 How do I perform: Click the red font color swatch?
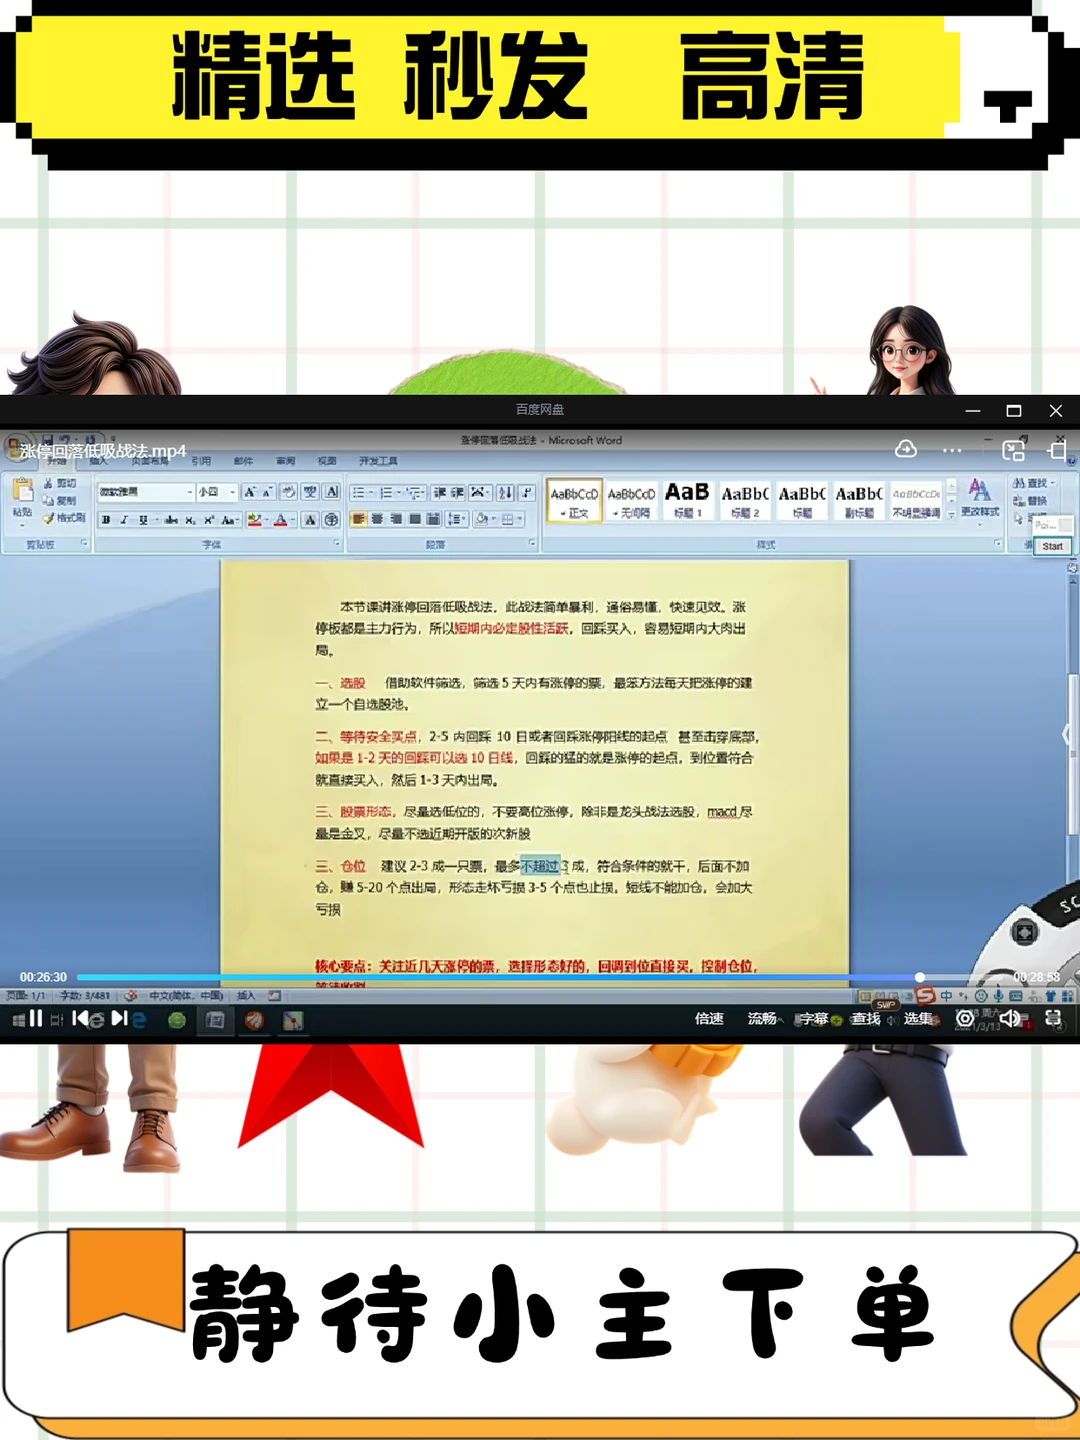(x=280, y=520)
